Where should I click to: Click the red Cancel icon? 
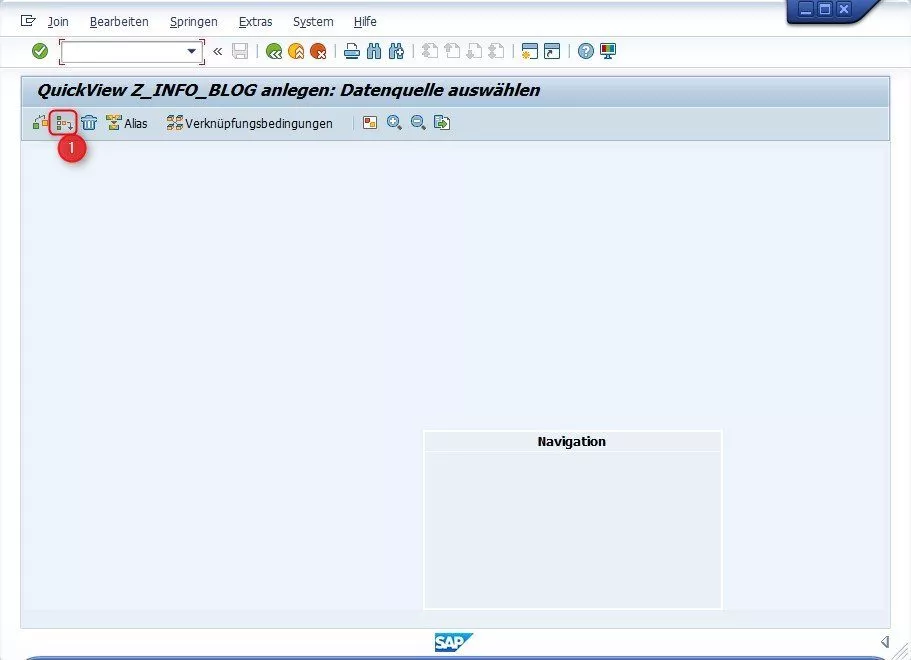click(318, 51)
